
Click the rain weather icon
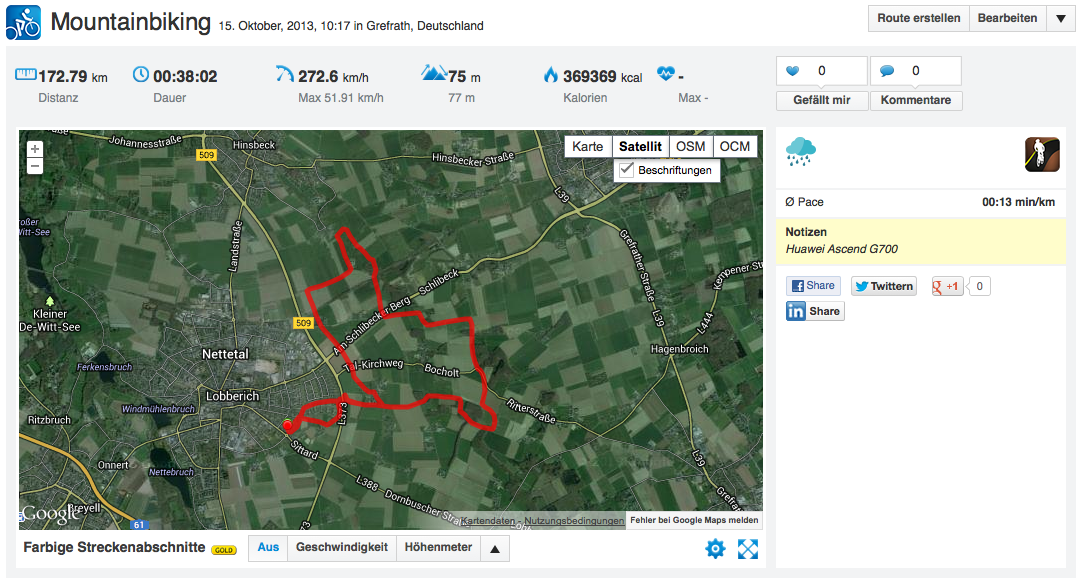pos(800,152)
